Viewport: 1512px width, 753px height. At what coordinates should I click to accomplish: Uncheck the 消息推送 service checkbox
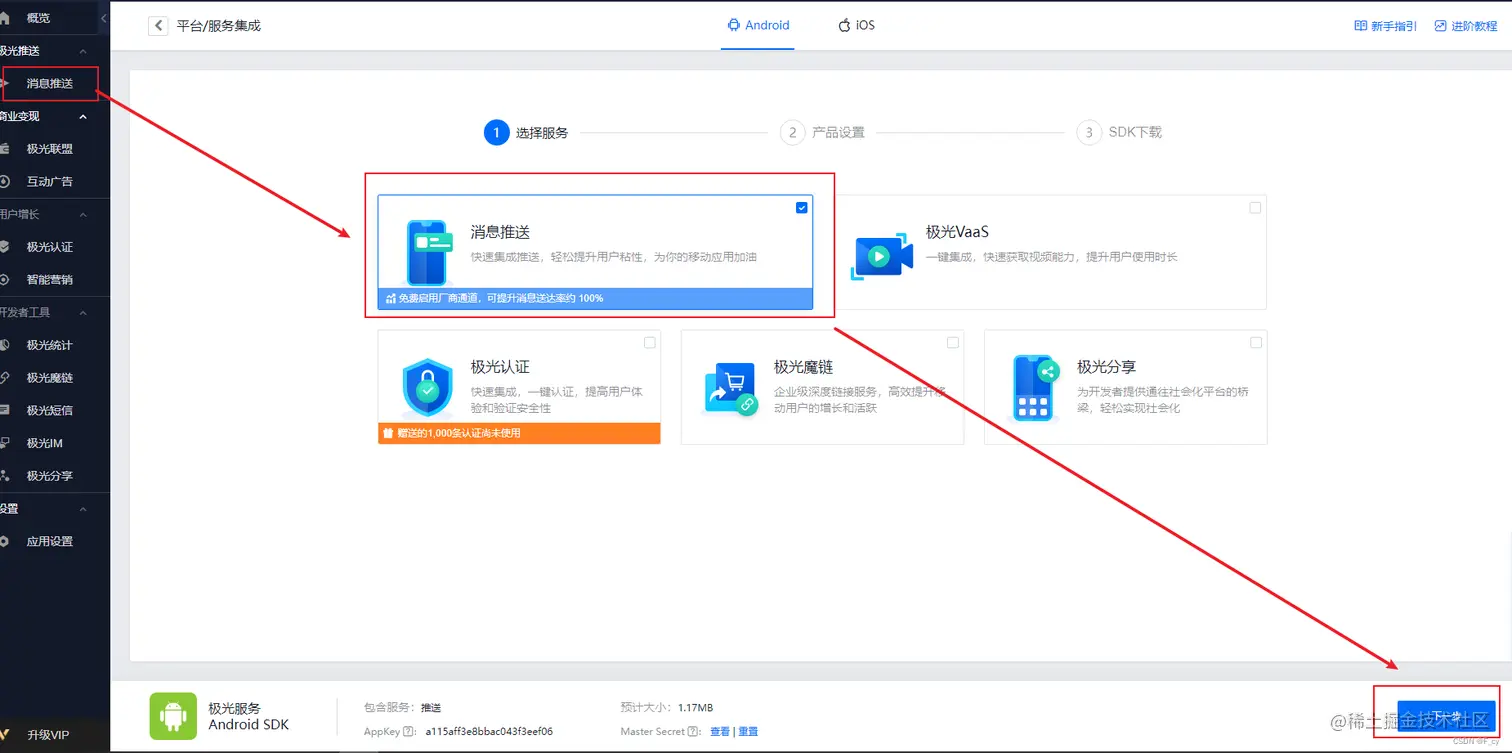pyautogui.click(x=802, y=208)
